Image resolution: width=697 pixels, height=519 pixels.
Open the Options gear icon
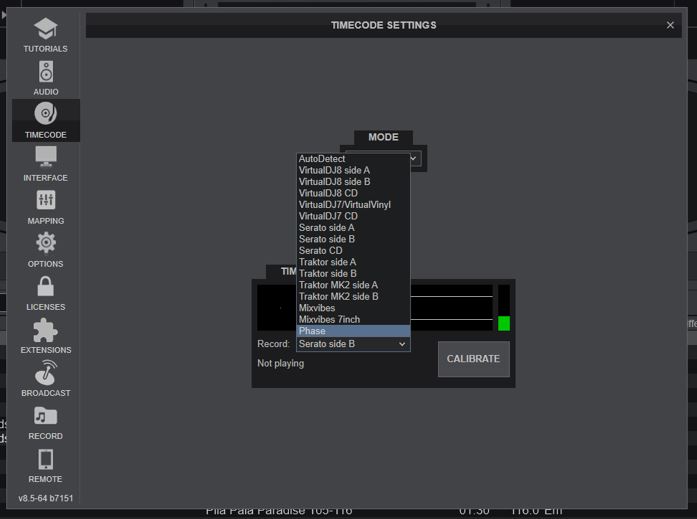pos(45,244)
